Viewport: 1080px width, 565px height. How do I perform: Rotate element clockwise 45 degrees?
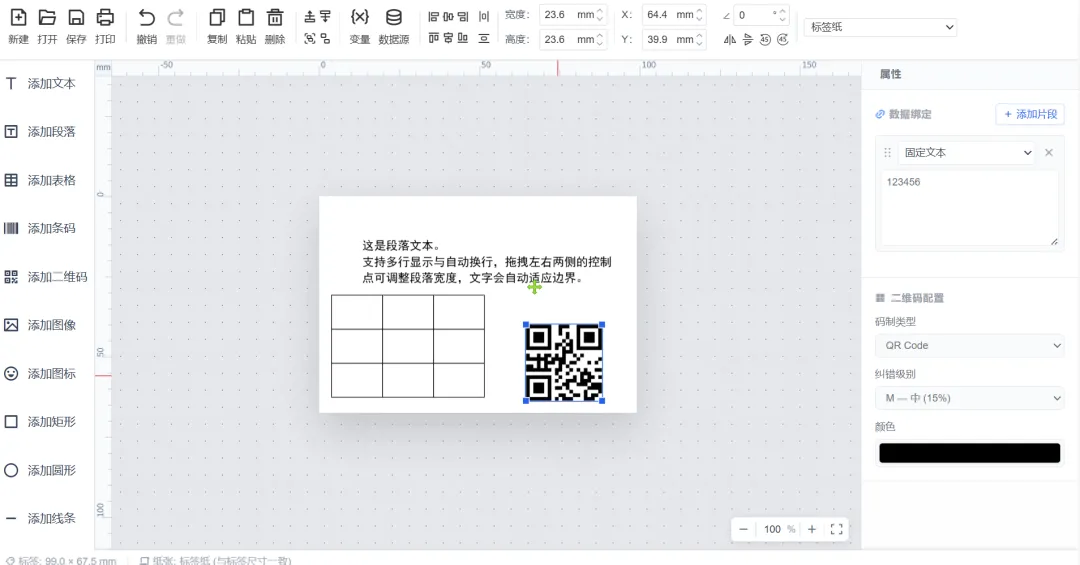coord(782,39)
